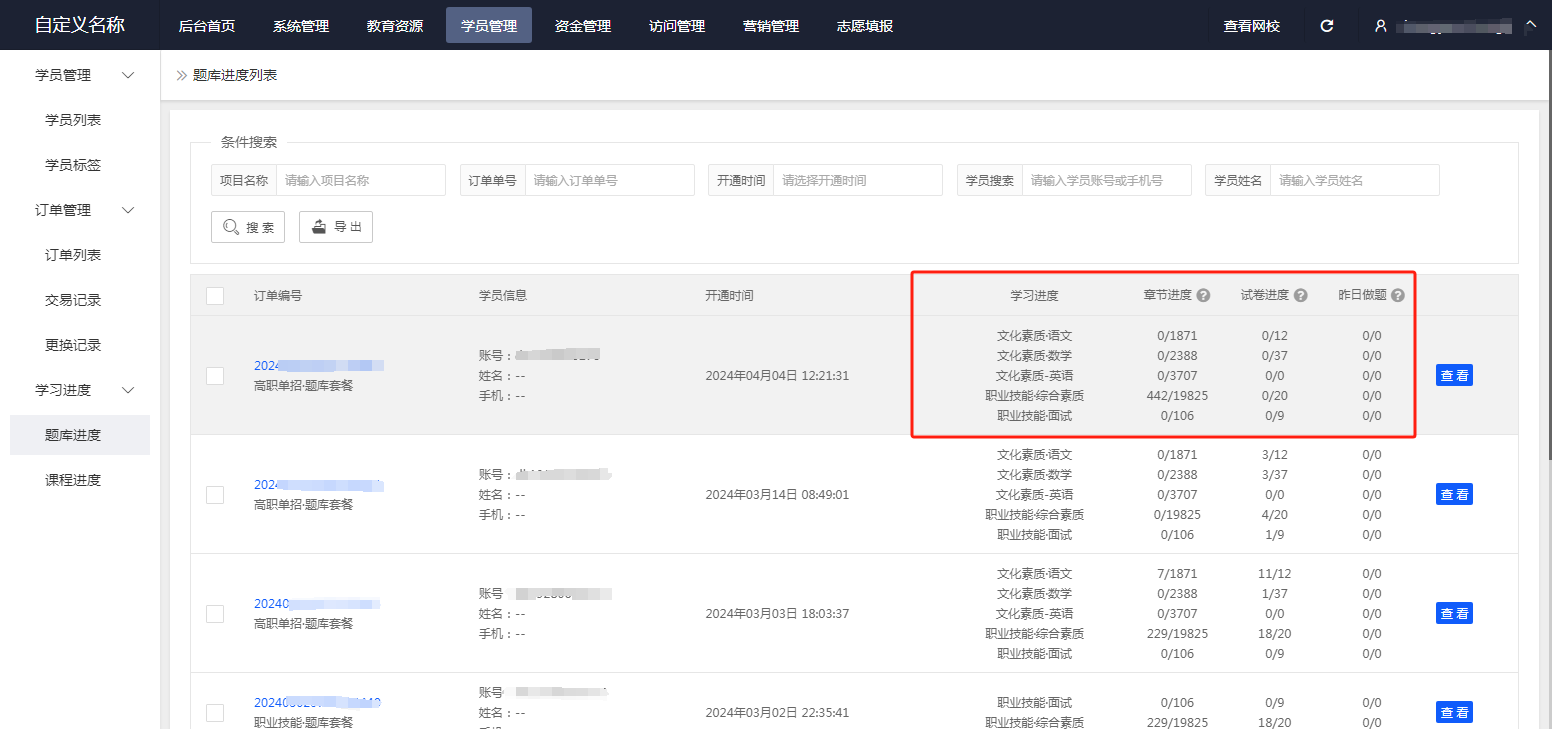Go to 交易记录 in sidebar

[x=73, y=300]
